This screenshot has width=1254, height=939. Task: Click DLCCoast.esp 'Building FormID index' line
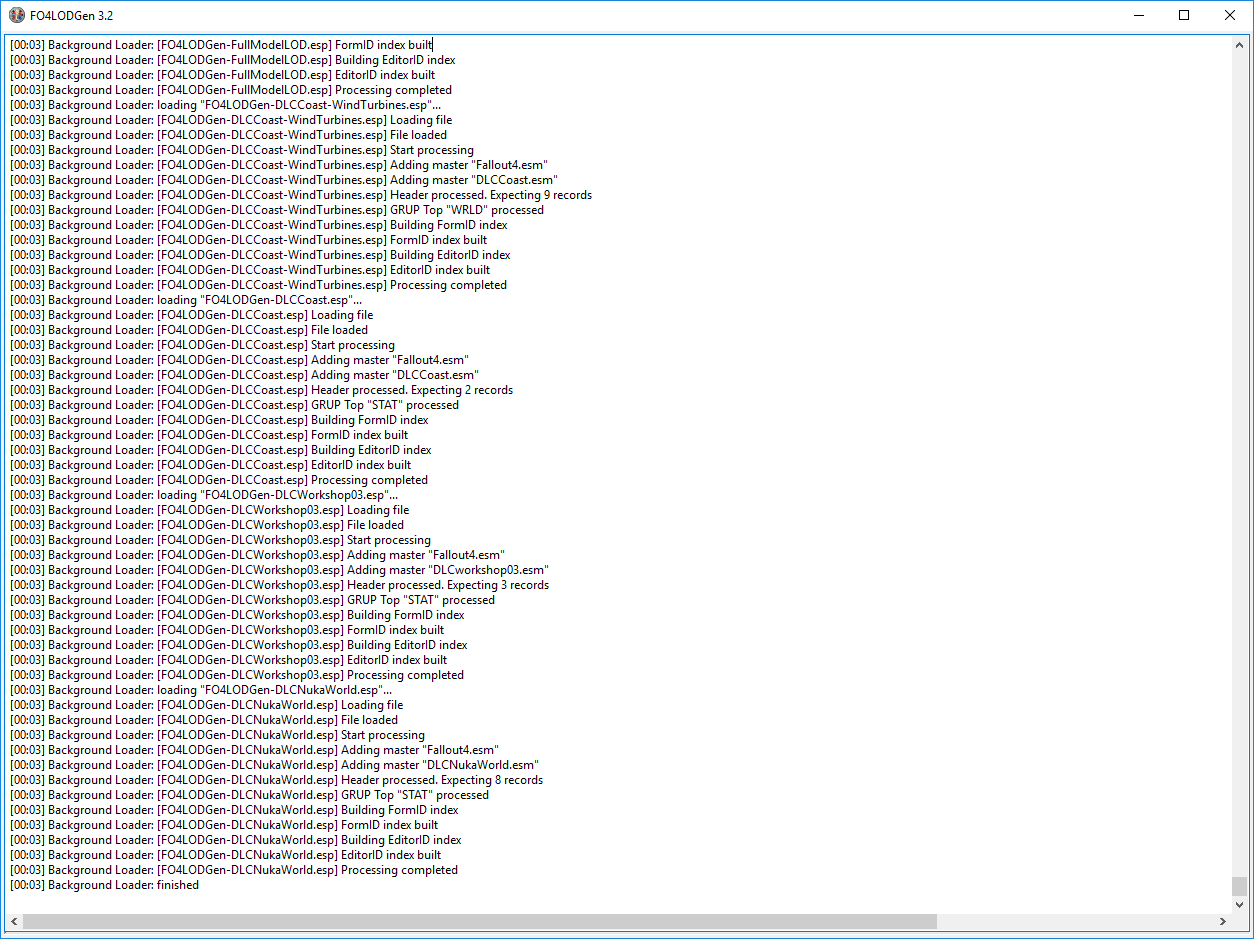[219, 420]
